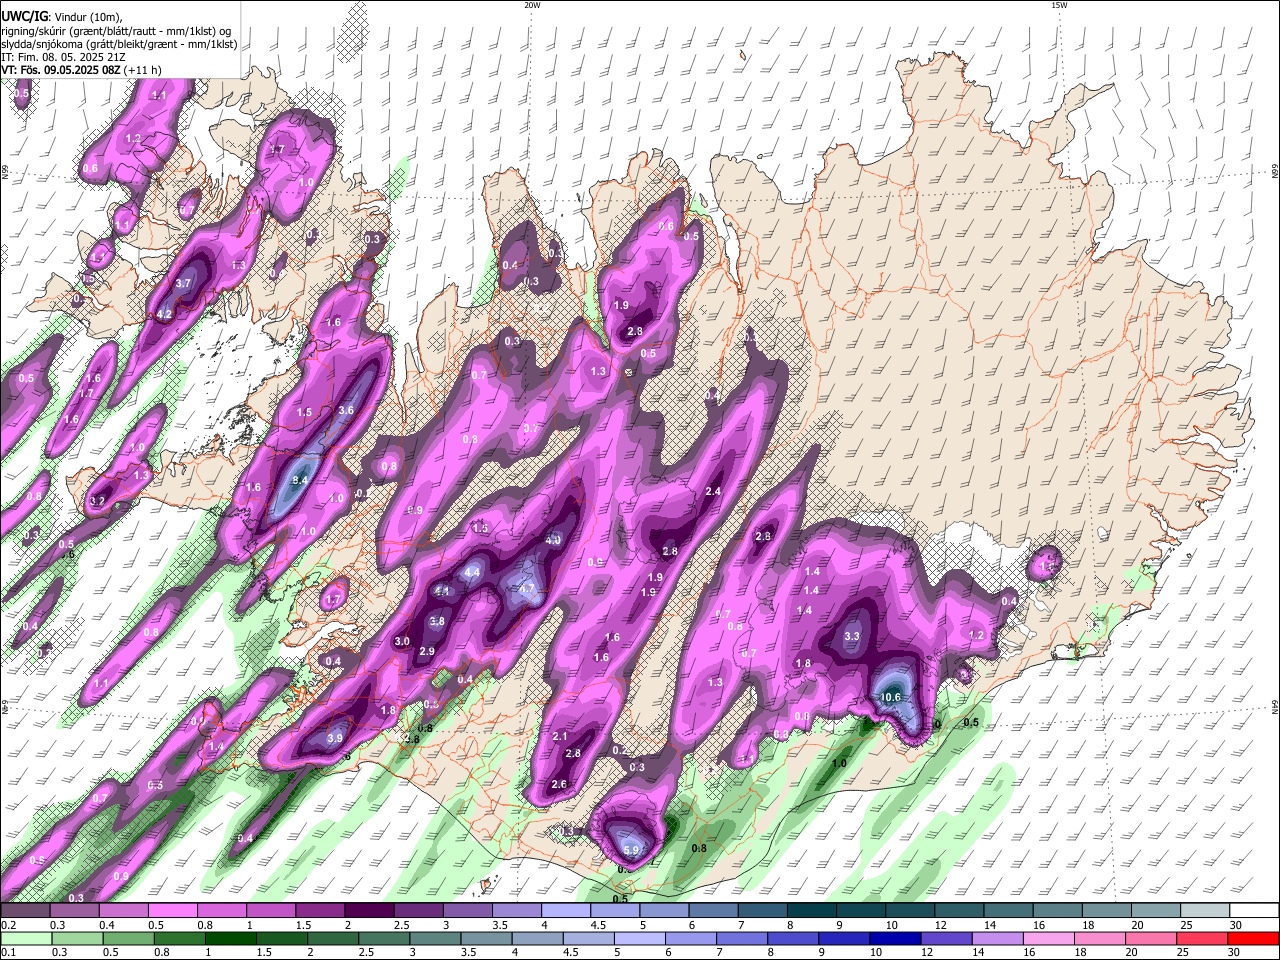Click the 3.6 value label
This screenshot has width=1280, height=960.
347,410
